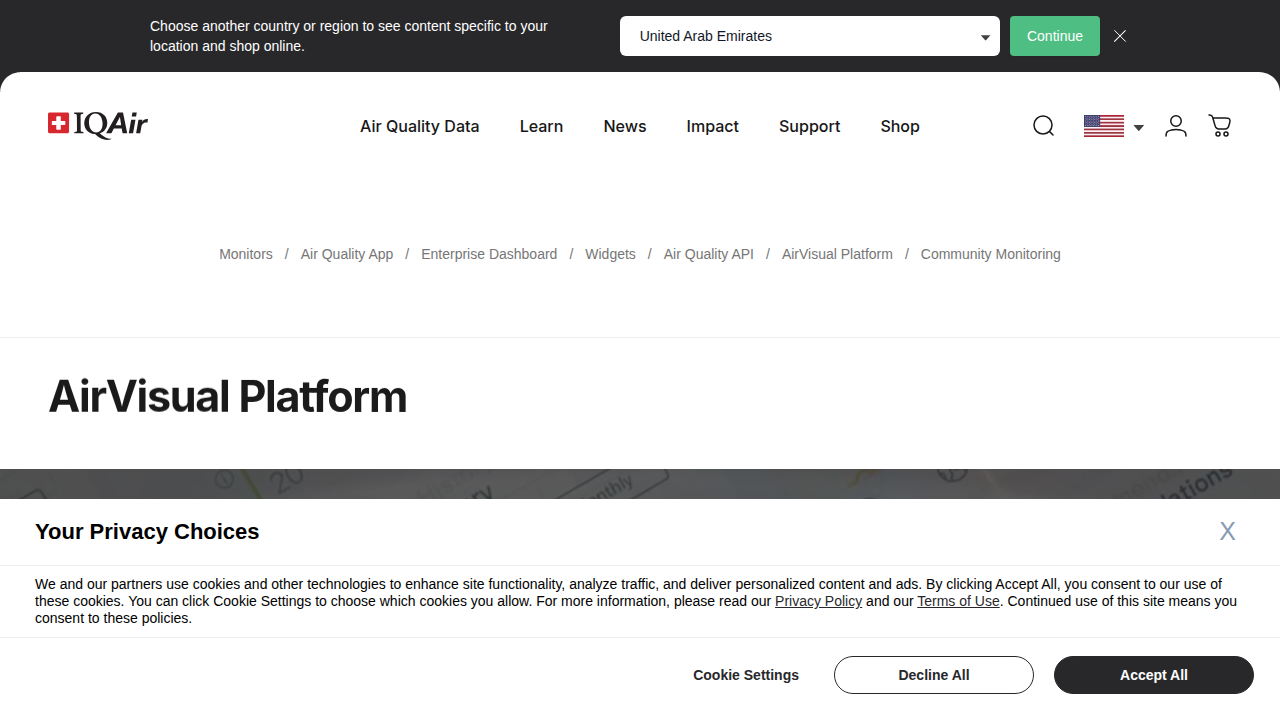This screenshot has width=1280, height=720.
Task: Go to the Air Quality API link
Action: pyautogui.click(x=709, y=254)
